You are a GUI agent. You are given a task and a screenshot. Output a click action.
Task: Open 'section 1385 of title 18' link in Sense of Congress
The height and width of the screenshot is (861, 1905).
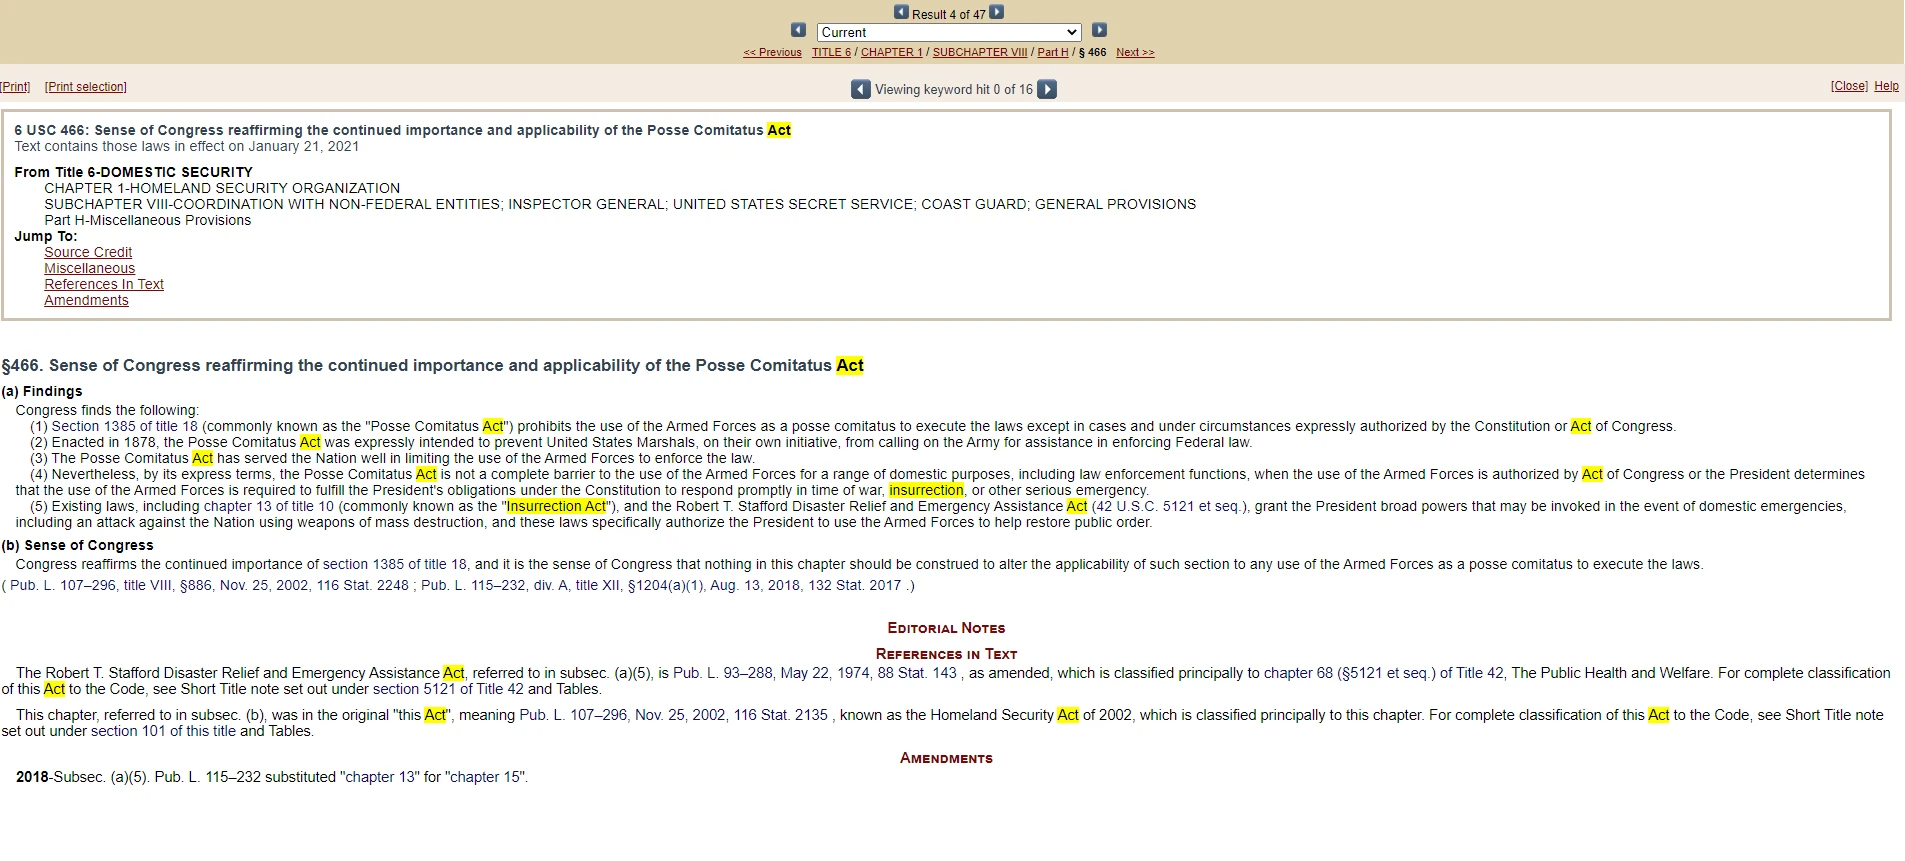[395, 564]
